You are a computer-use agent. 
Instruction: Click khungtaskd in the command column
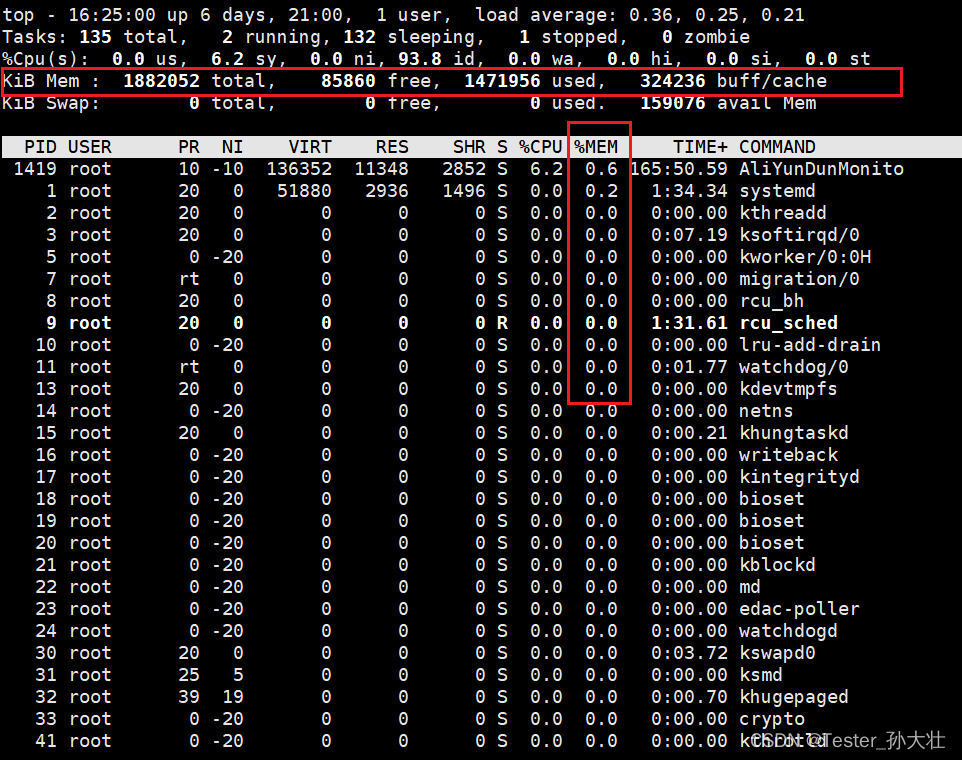click(793, 433)
